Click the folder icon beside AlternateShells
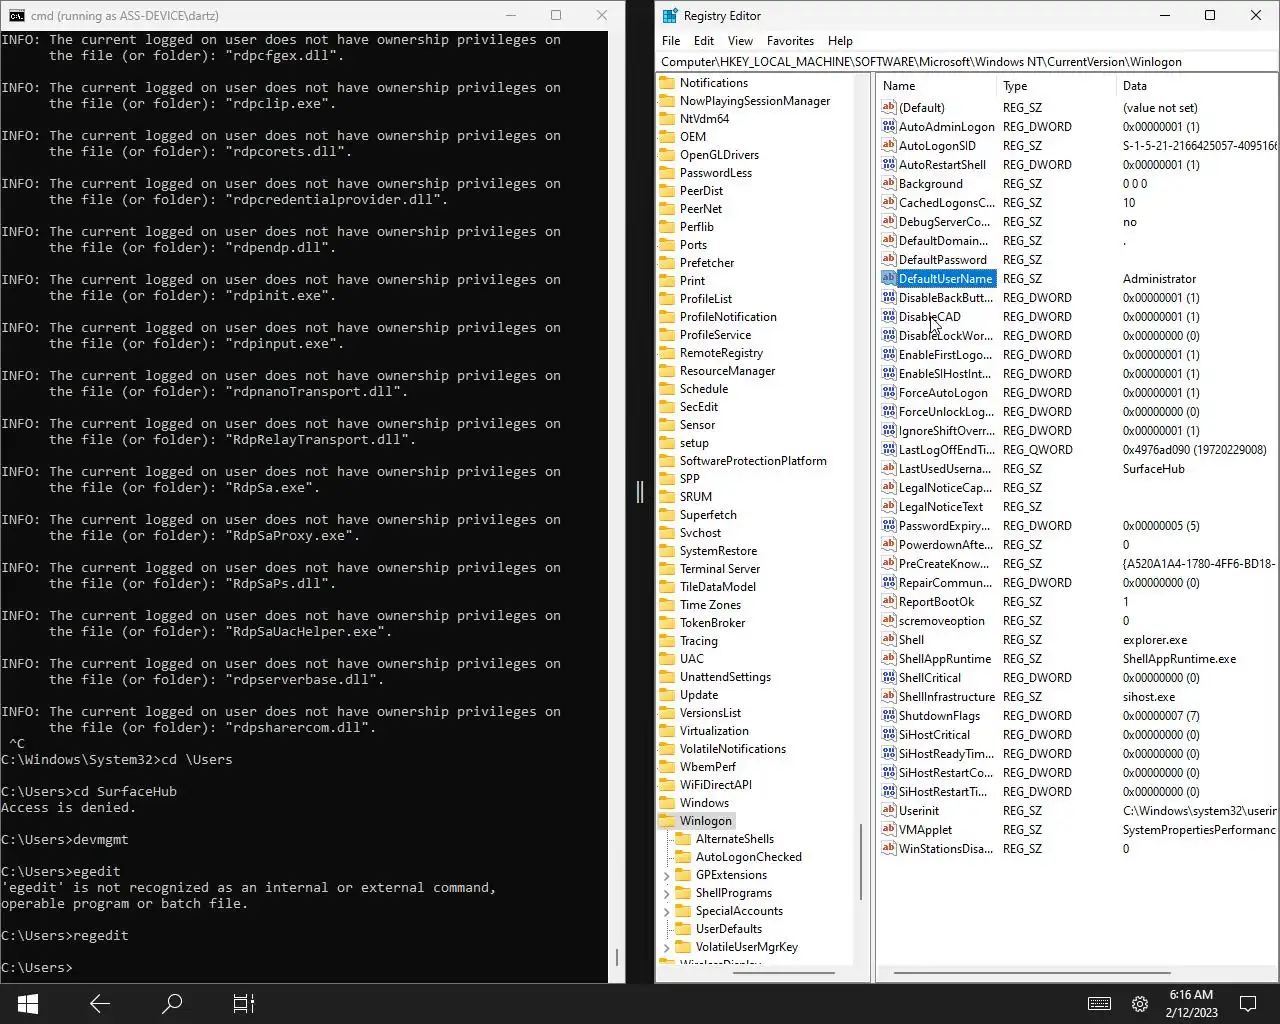The image size is (1280, 1024). (x=683, y=839)
